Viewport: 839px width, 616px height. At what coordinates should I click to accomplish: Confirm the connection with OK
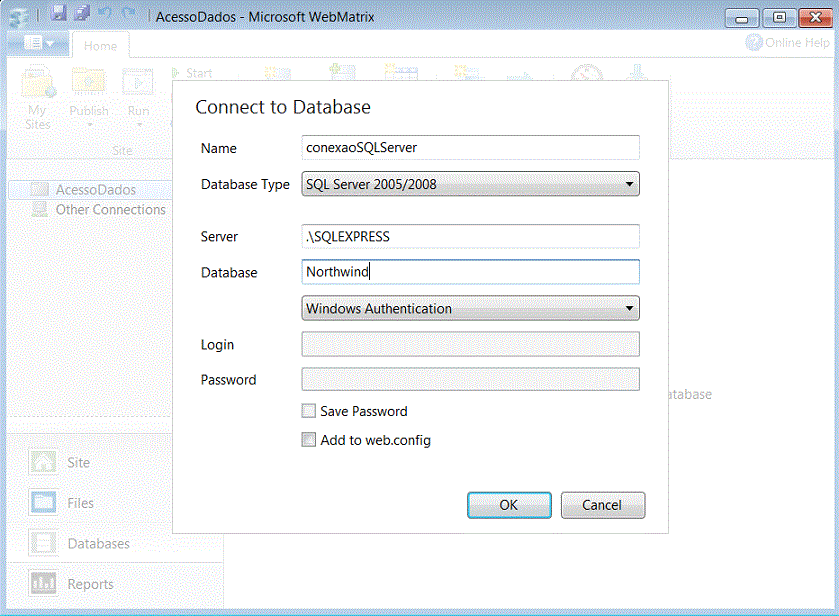(x=509, y=505)
